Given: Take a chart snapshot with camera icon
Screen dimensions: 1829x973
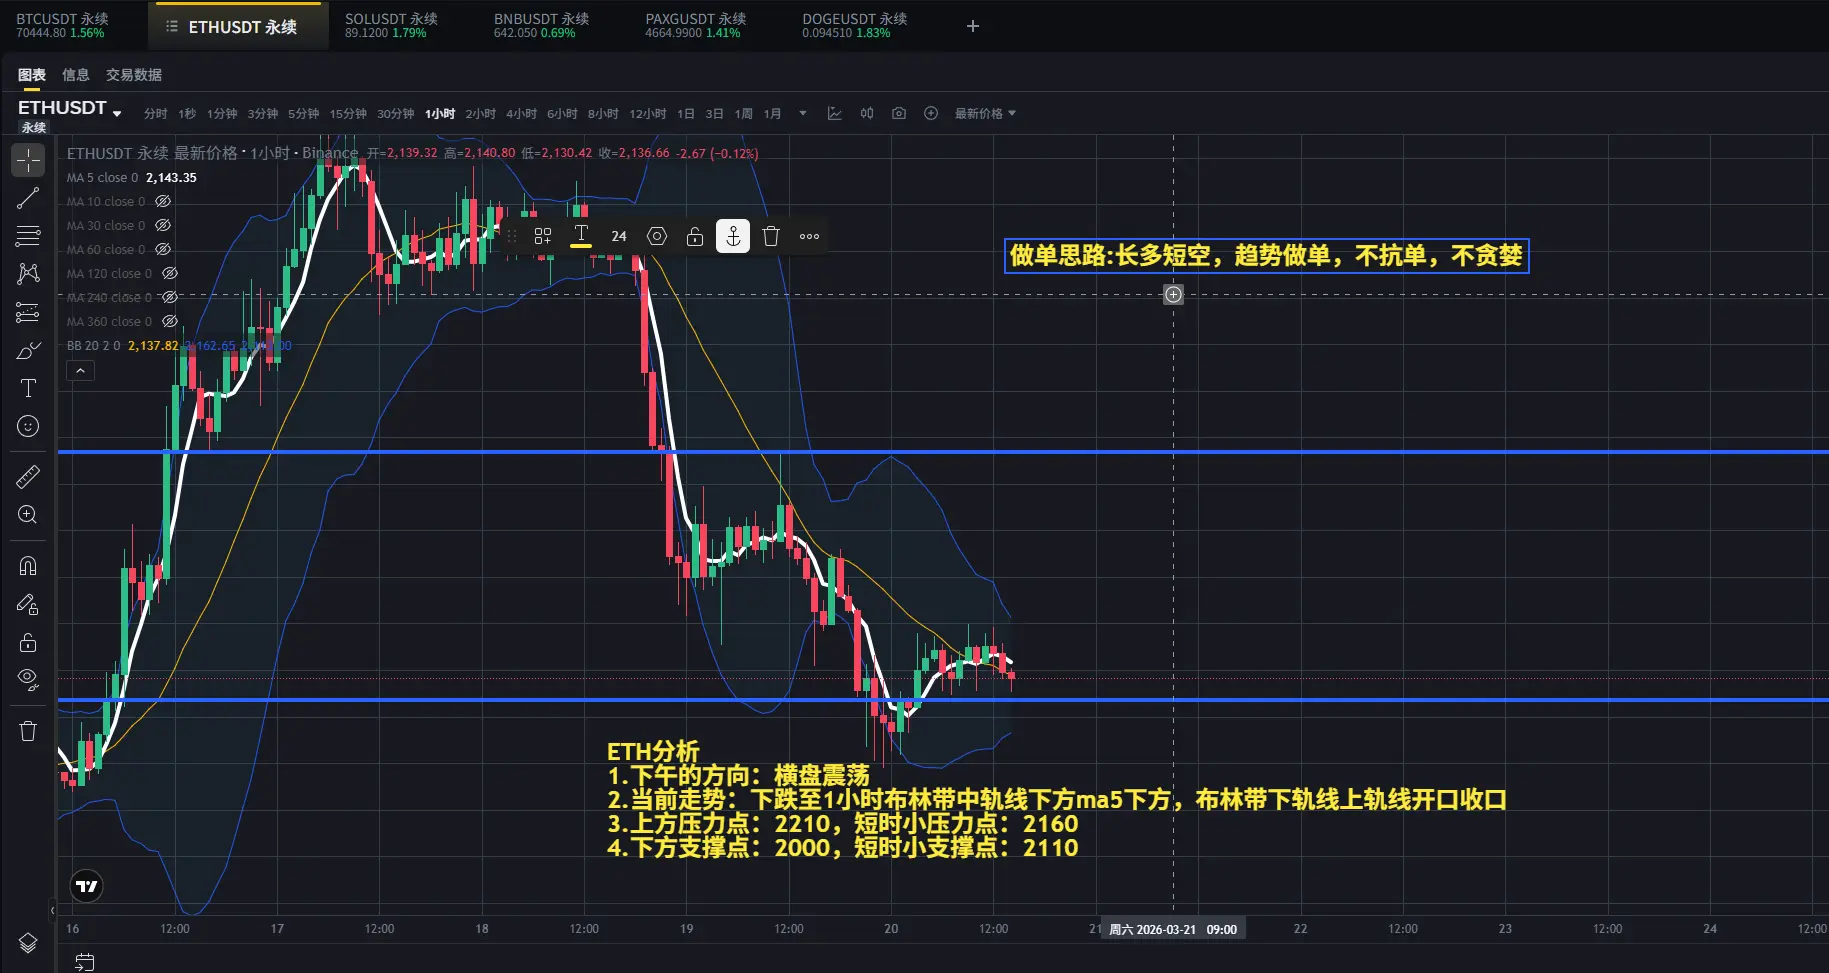Looking at the screenshot, I should 899,114.
